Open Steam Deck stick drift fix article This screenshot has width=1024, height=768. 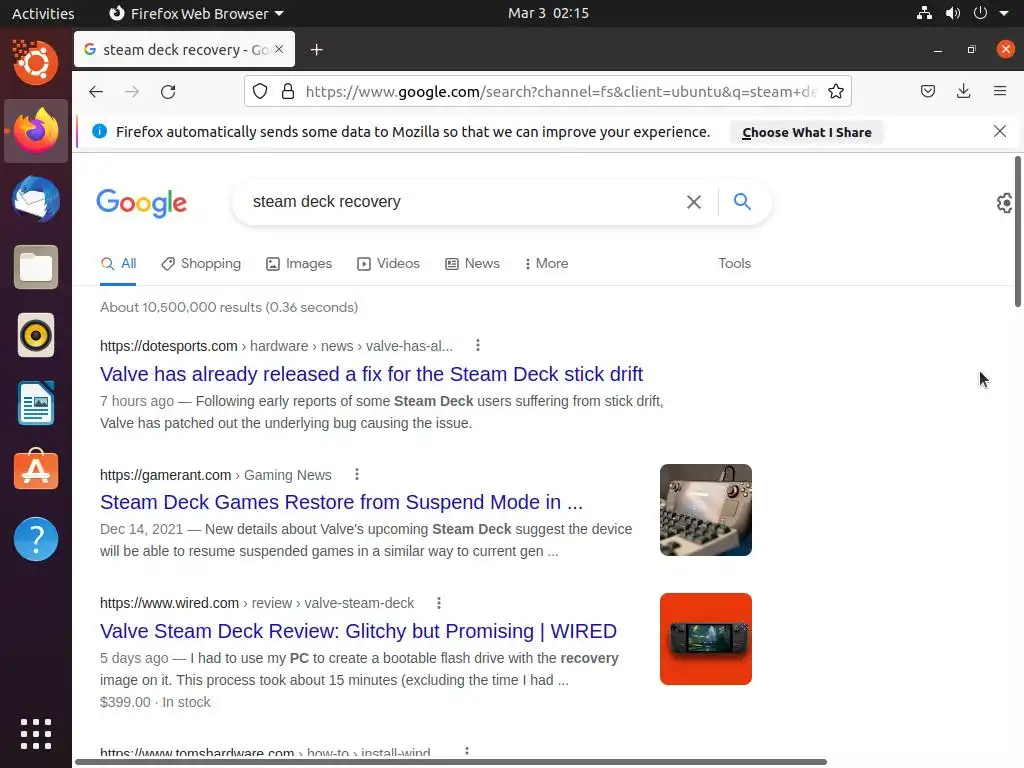[372, 374]
